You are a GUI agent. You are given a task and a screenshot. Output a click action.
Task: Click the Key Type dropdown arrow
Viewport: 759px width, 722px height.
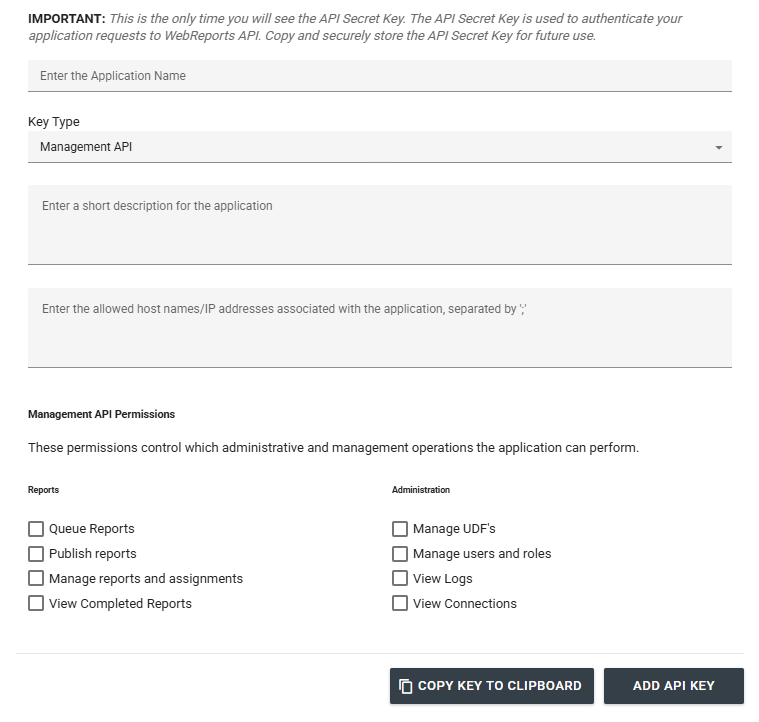coord(719,147)
